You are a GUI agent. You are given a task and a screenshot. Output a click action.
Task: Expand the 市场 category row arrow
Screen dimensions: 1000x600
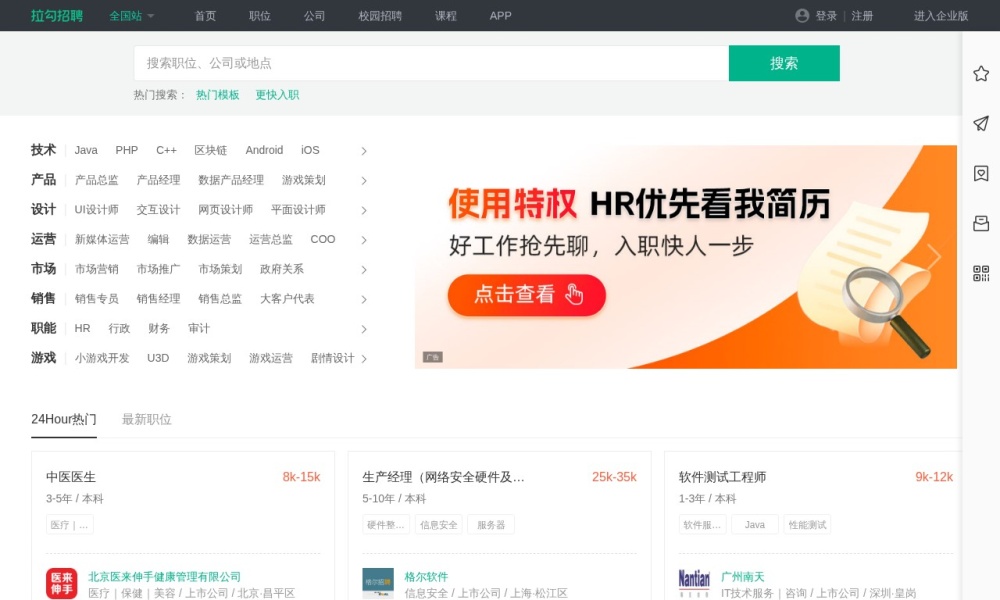tap(364, 270)
